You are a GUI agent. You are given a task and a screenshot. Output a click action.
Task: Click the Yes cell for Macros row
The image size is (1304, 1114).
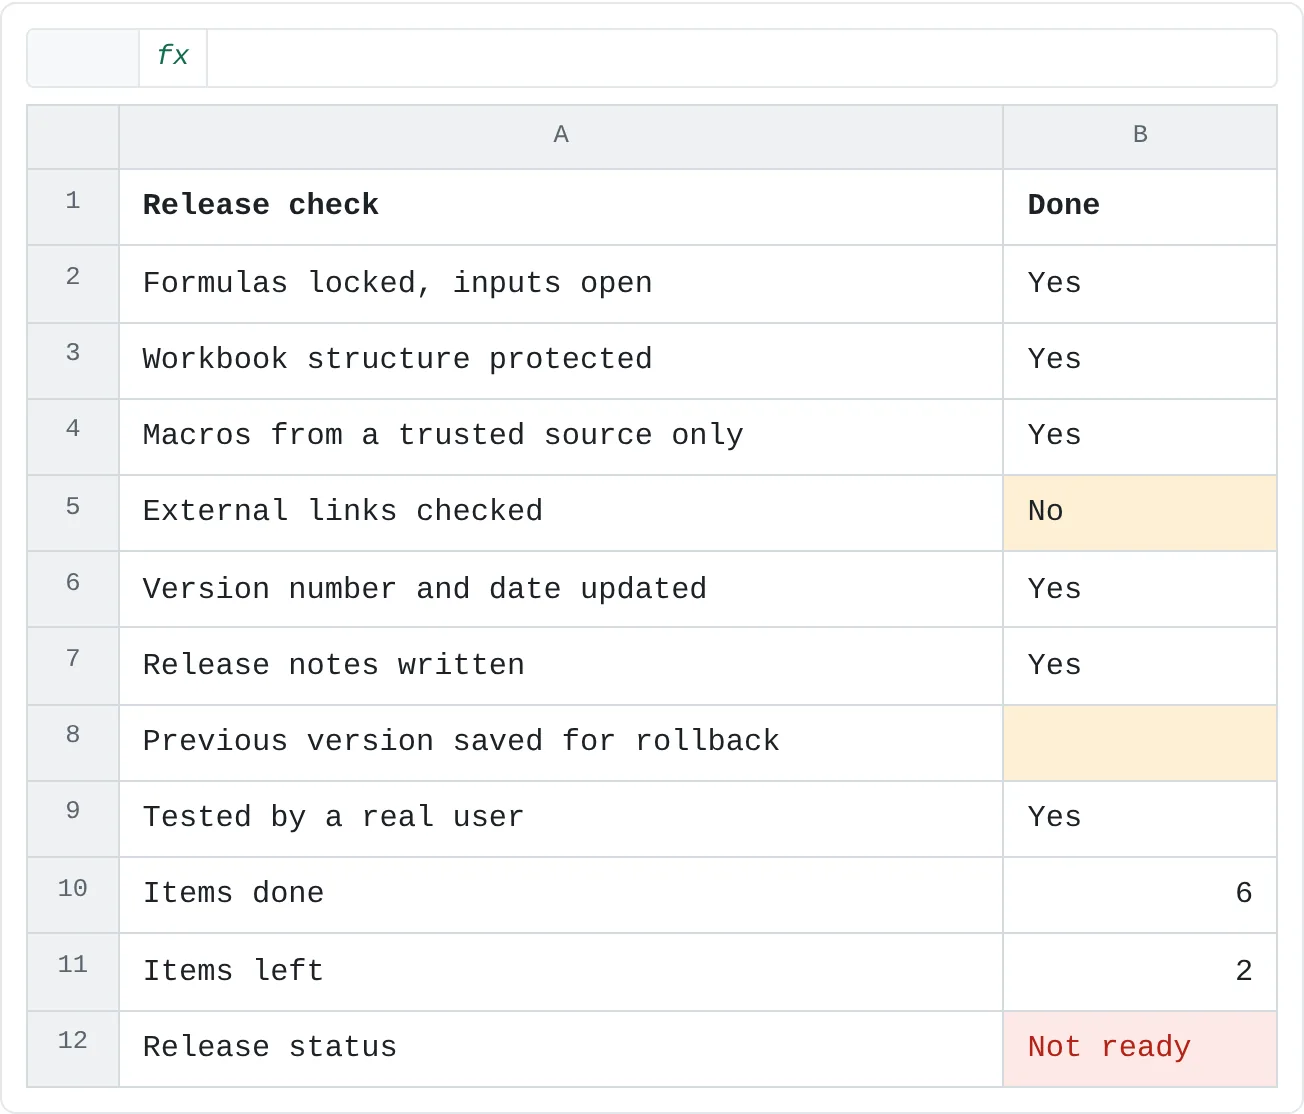[1140, 437]
